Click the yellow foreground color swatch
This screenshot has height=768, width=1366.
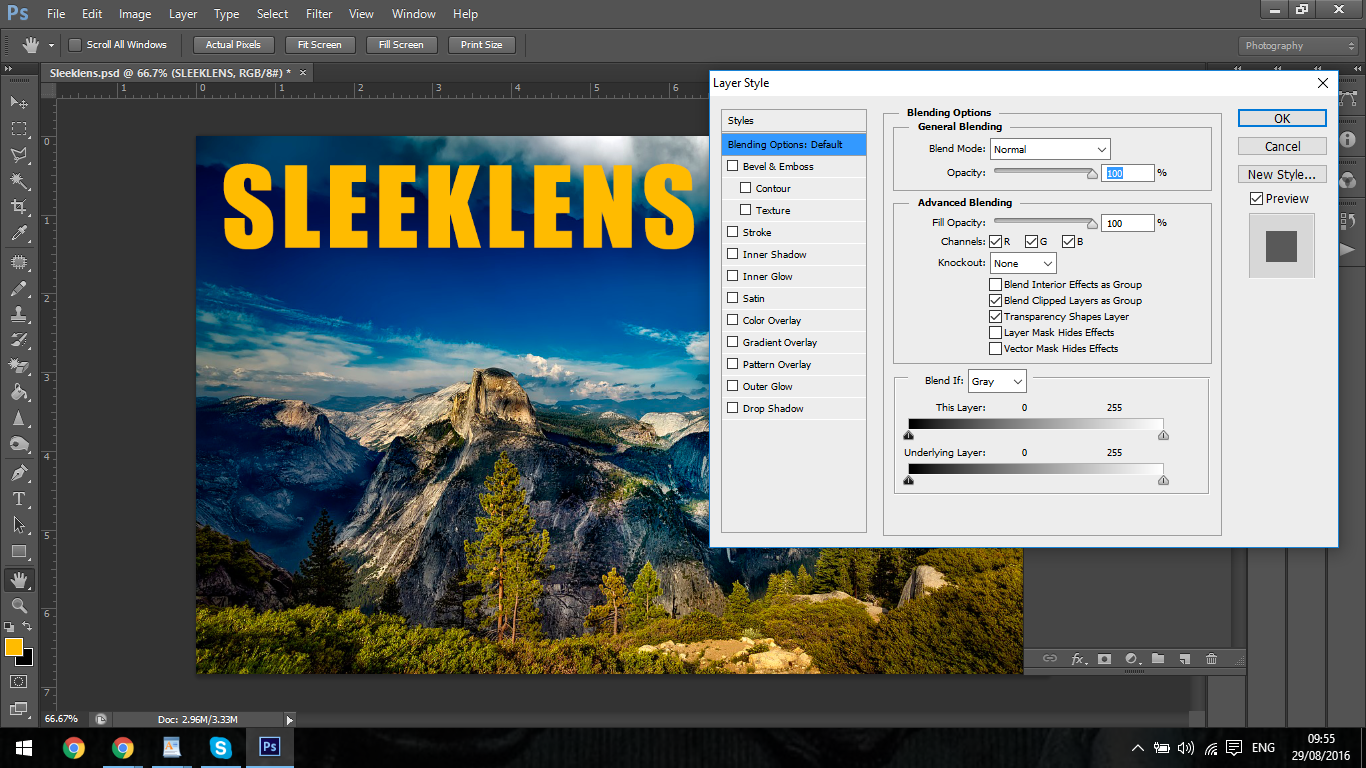pyautogui.click(x=14, y=647)
